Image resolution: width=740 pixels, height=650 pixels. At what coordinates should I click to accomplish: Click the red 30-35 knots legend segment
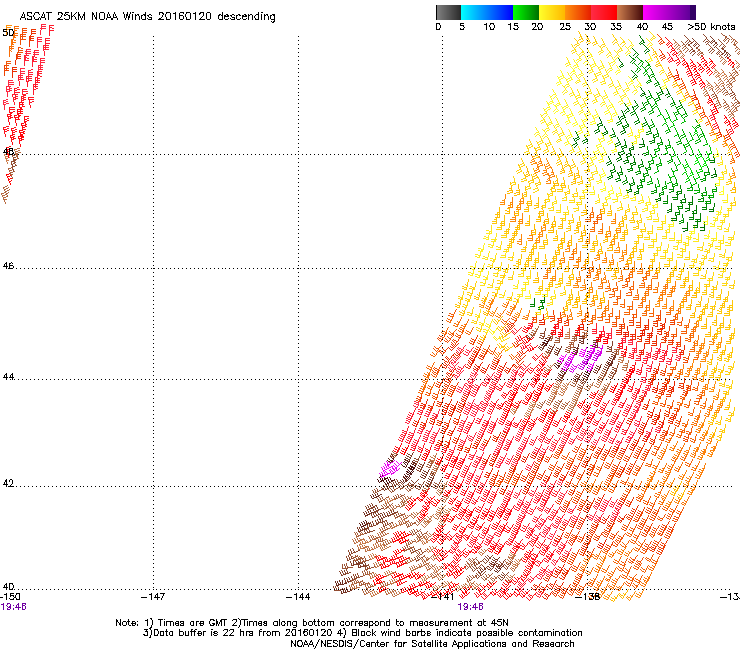click(x=604, y=12)
